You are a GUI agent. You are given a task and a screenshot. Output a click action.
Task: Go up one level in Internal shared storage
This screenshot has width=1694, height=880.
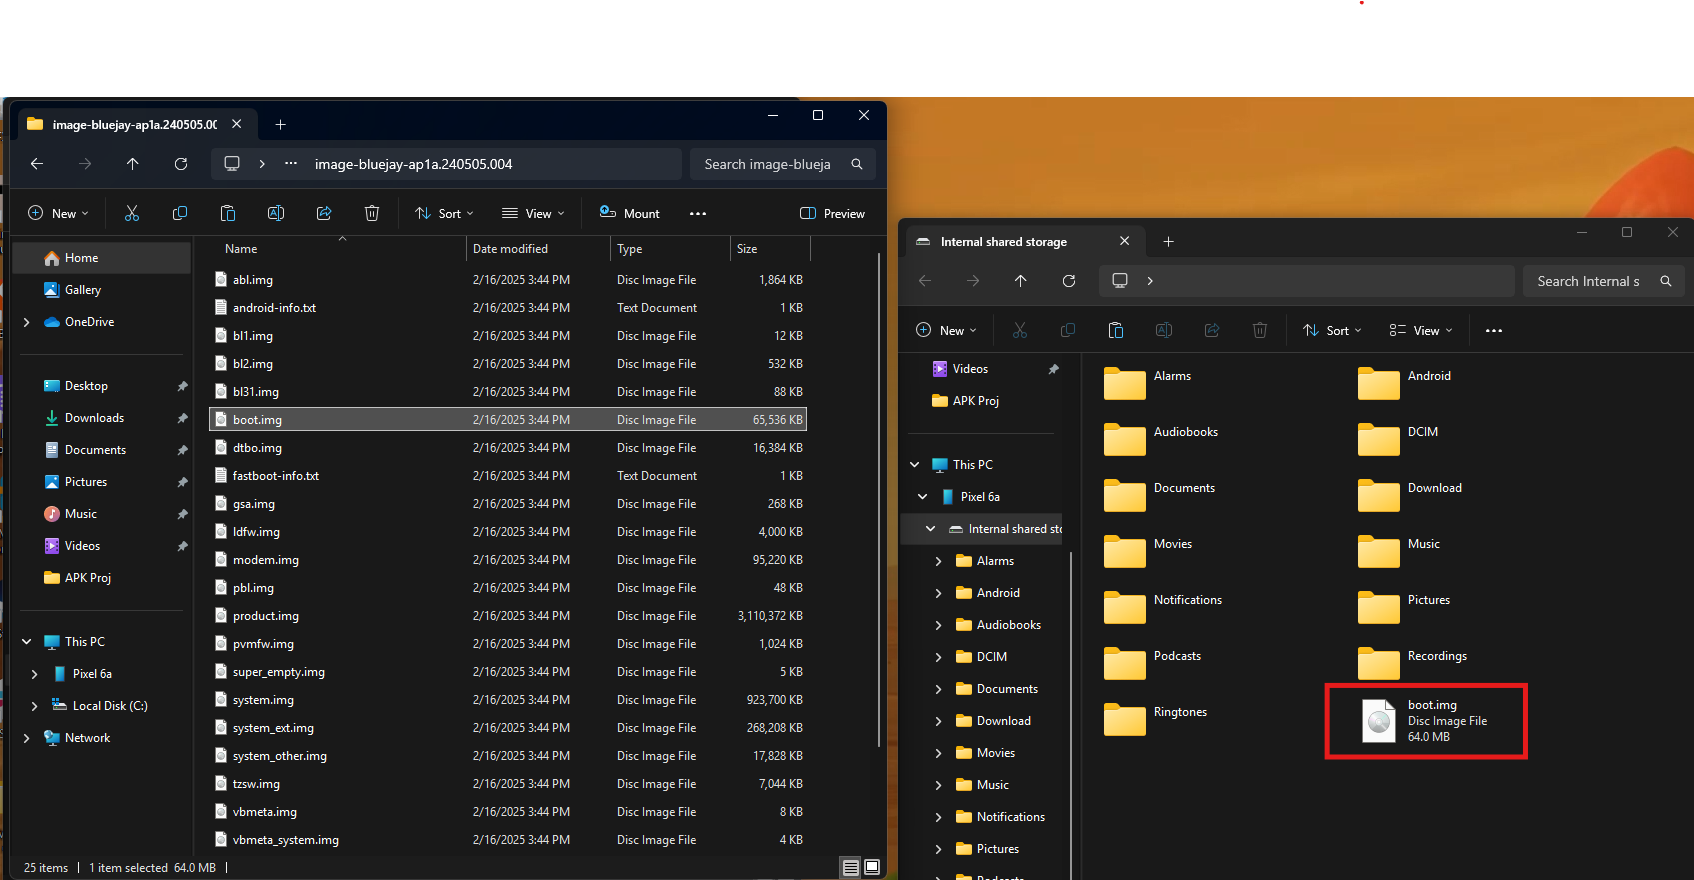[x=1021, y=281]
